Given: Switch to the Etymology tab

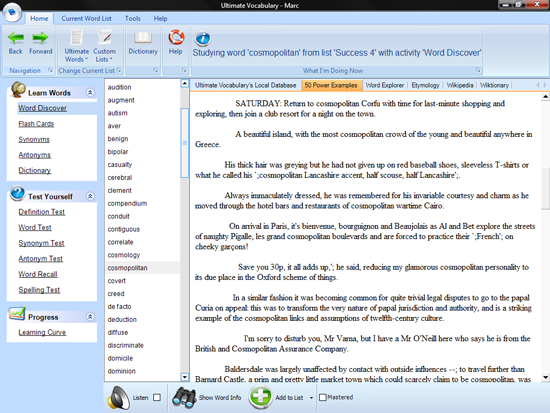Looking at the screenshot, I should click(x=425, y=85).
